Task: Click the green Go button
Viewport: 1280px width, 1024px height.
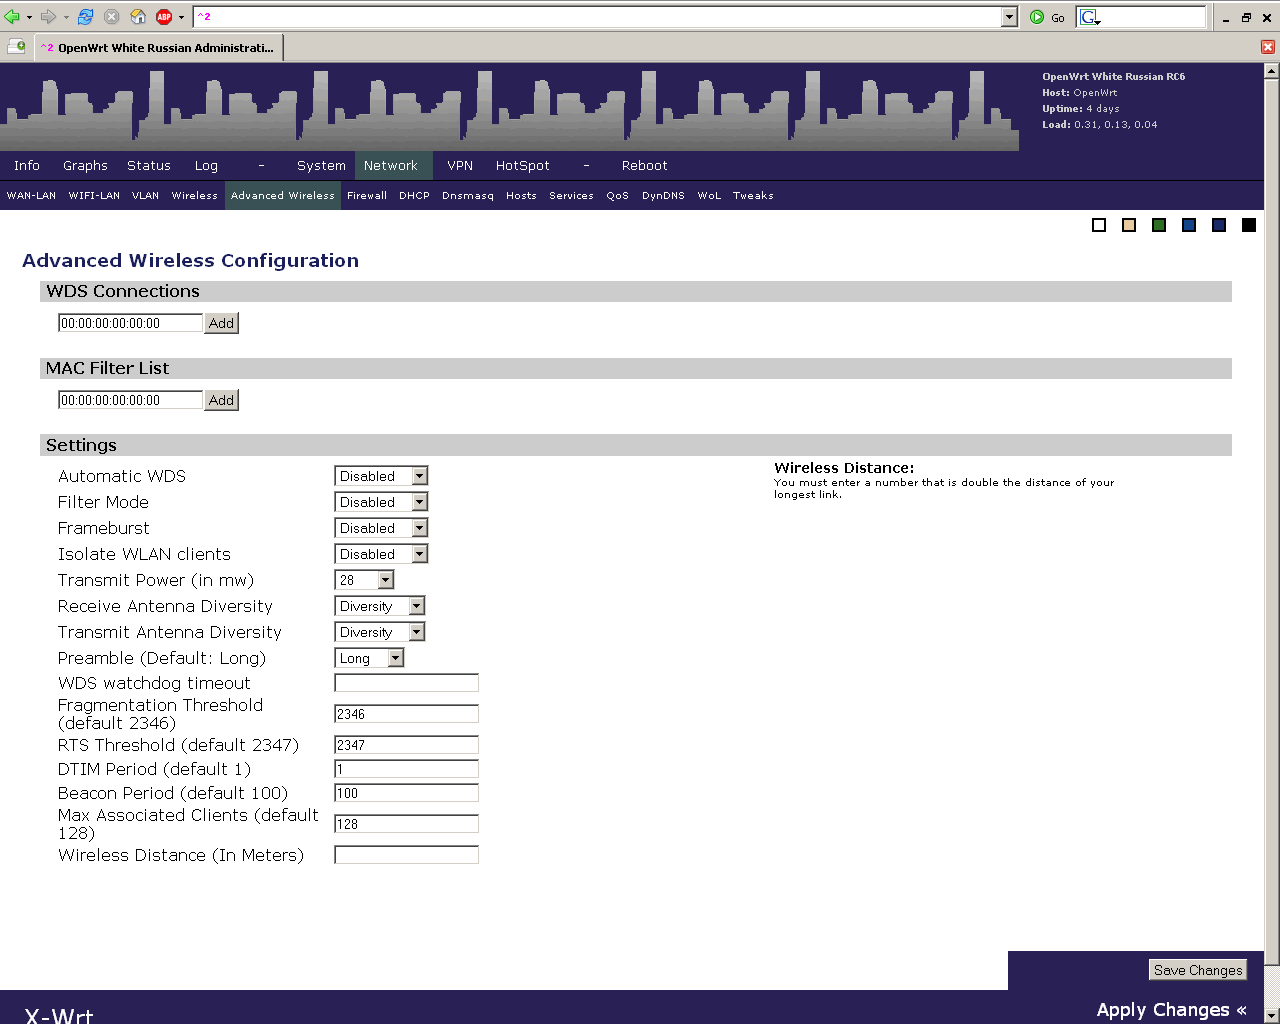Action: coord(1047,17)
